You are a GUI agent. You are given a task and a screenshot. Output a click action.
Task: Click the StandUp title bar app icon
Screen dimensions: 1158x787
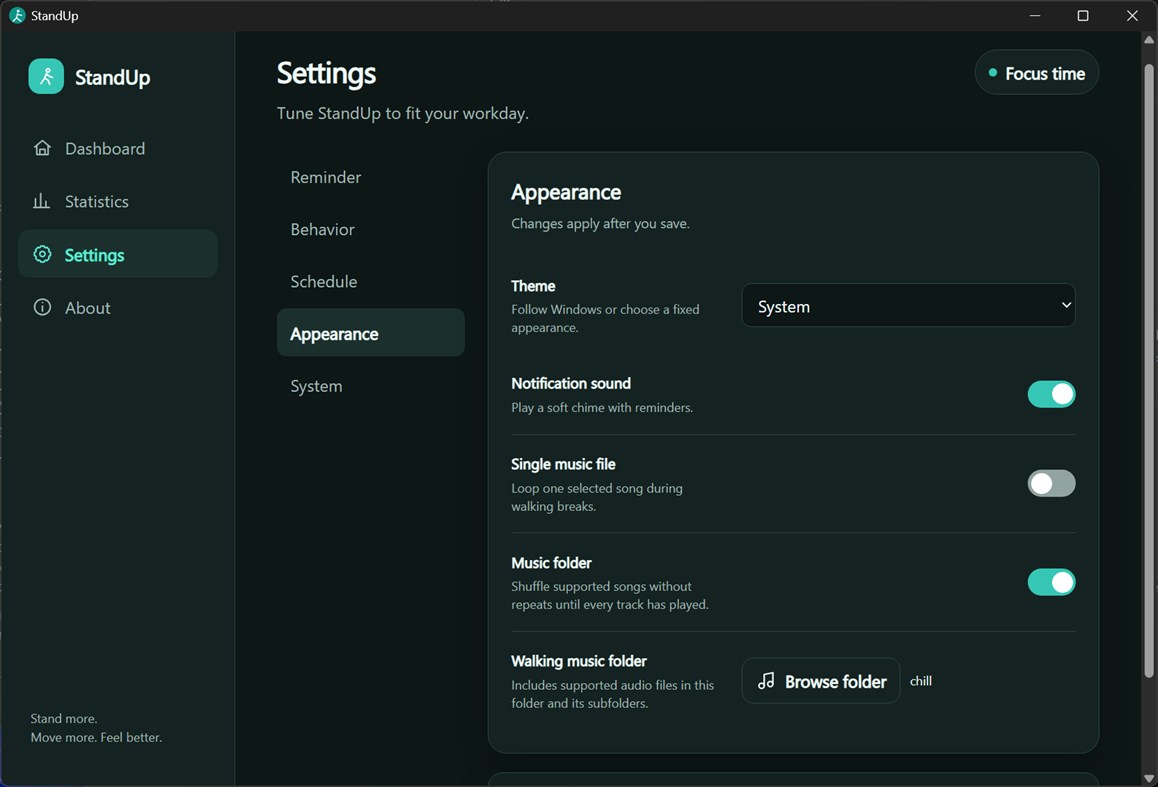tap(17, 16)
